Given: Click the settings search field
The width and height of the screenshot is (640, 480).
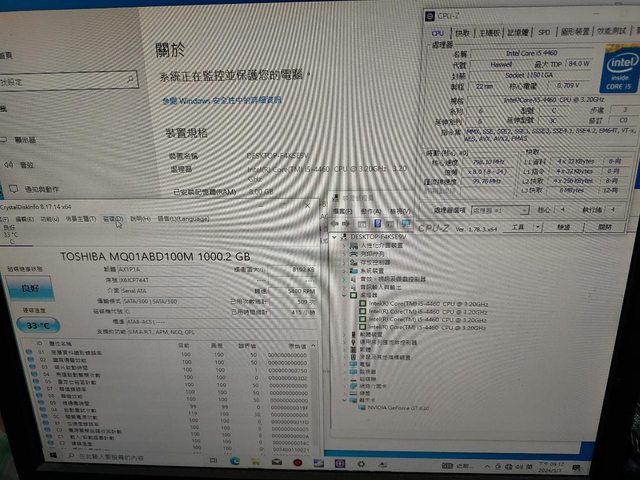Looking at the screenshot, I should click(x=69, y=81).
